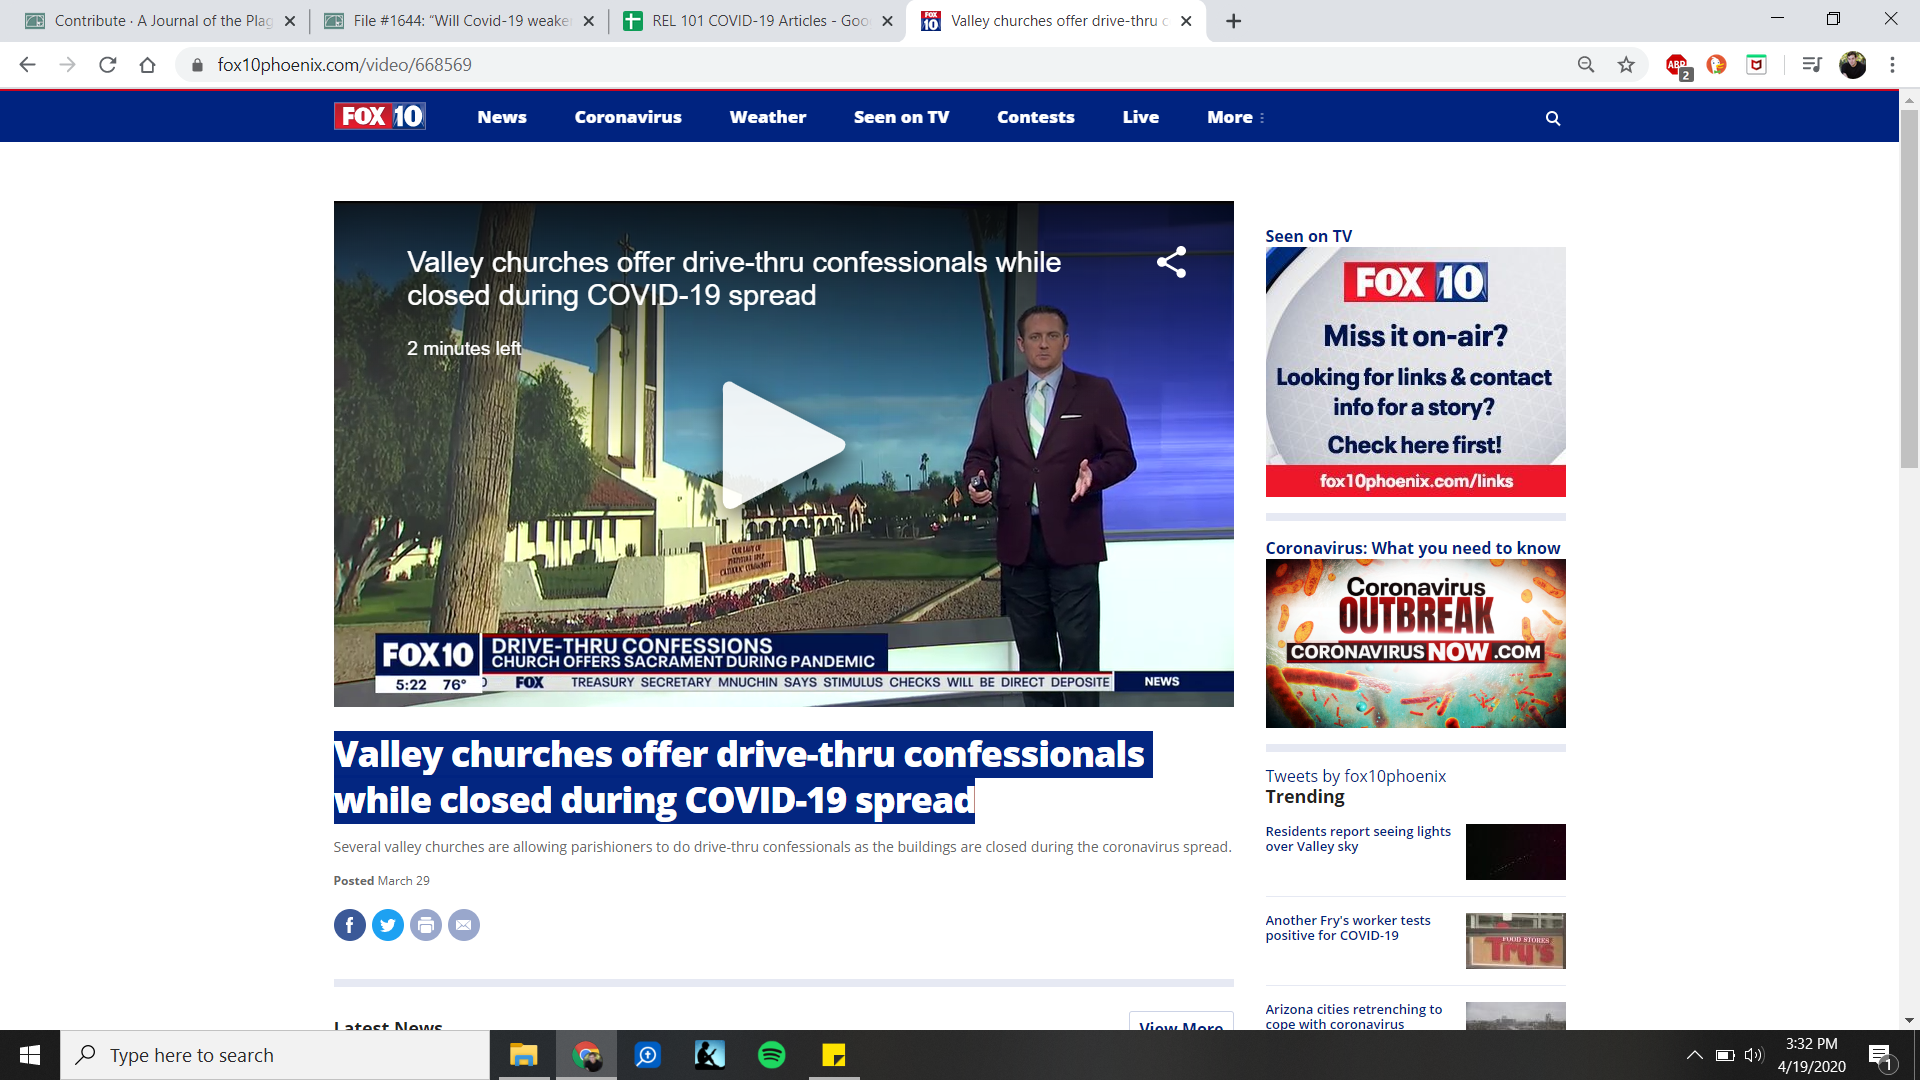This screenshot has width=1920, height=1080.
Task: Click the video share icon
Action: (1171, 262)
